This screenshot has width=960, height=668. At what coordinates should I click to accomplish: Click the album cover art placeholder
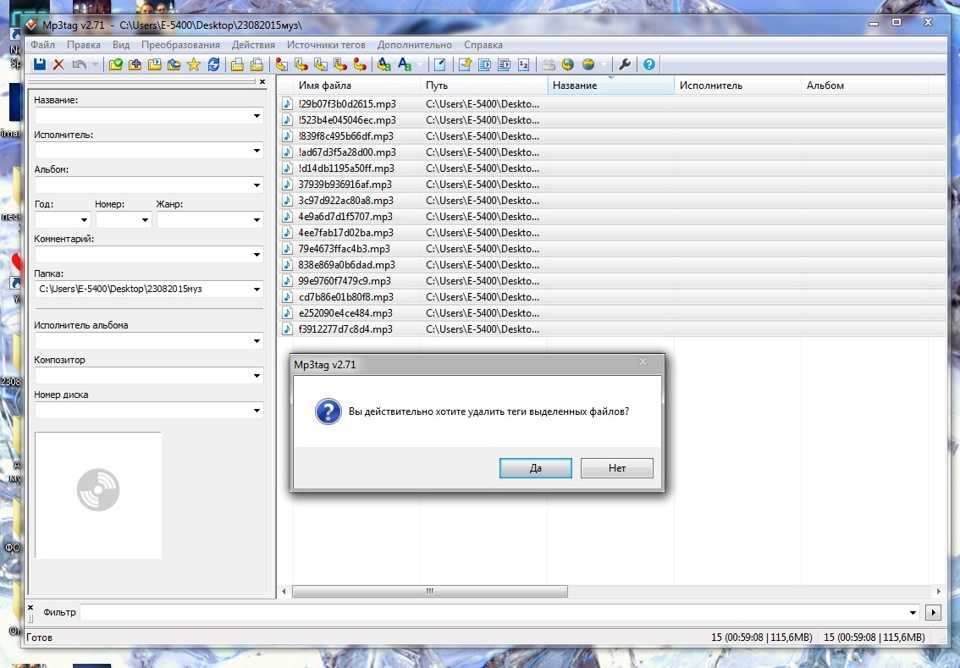coord(99,495)
